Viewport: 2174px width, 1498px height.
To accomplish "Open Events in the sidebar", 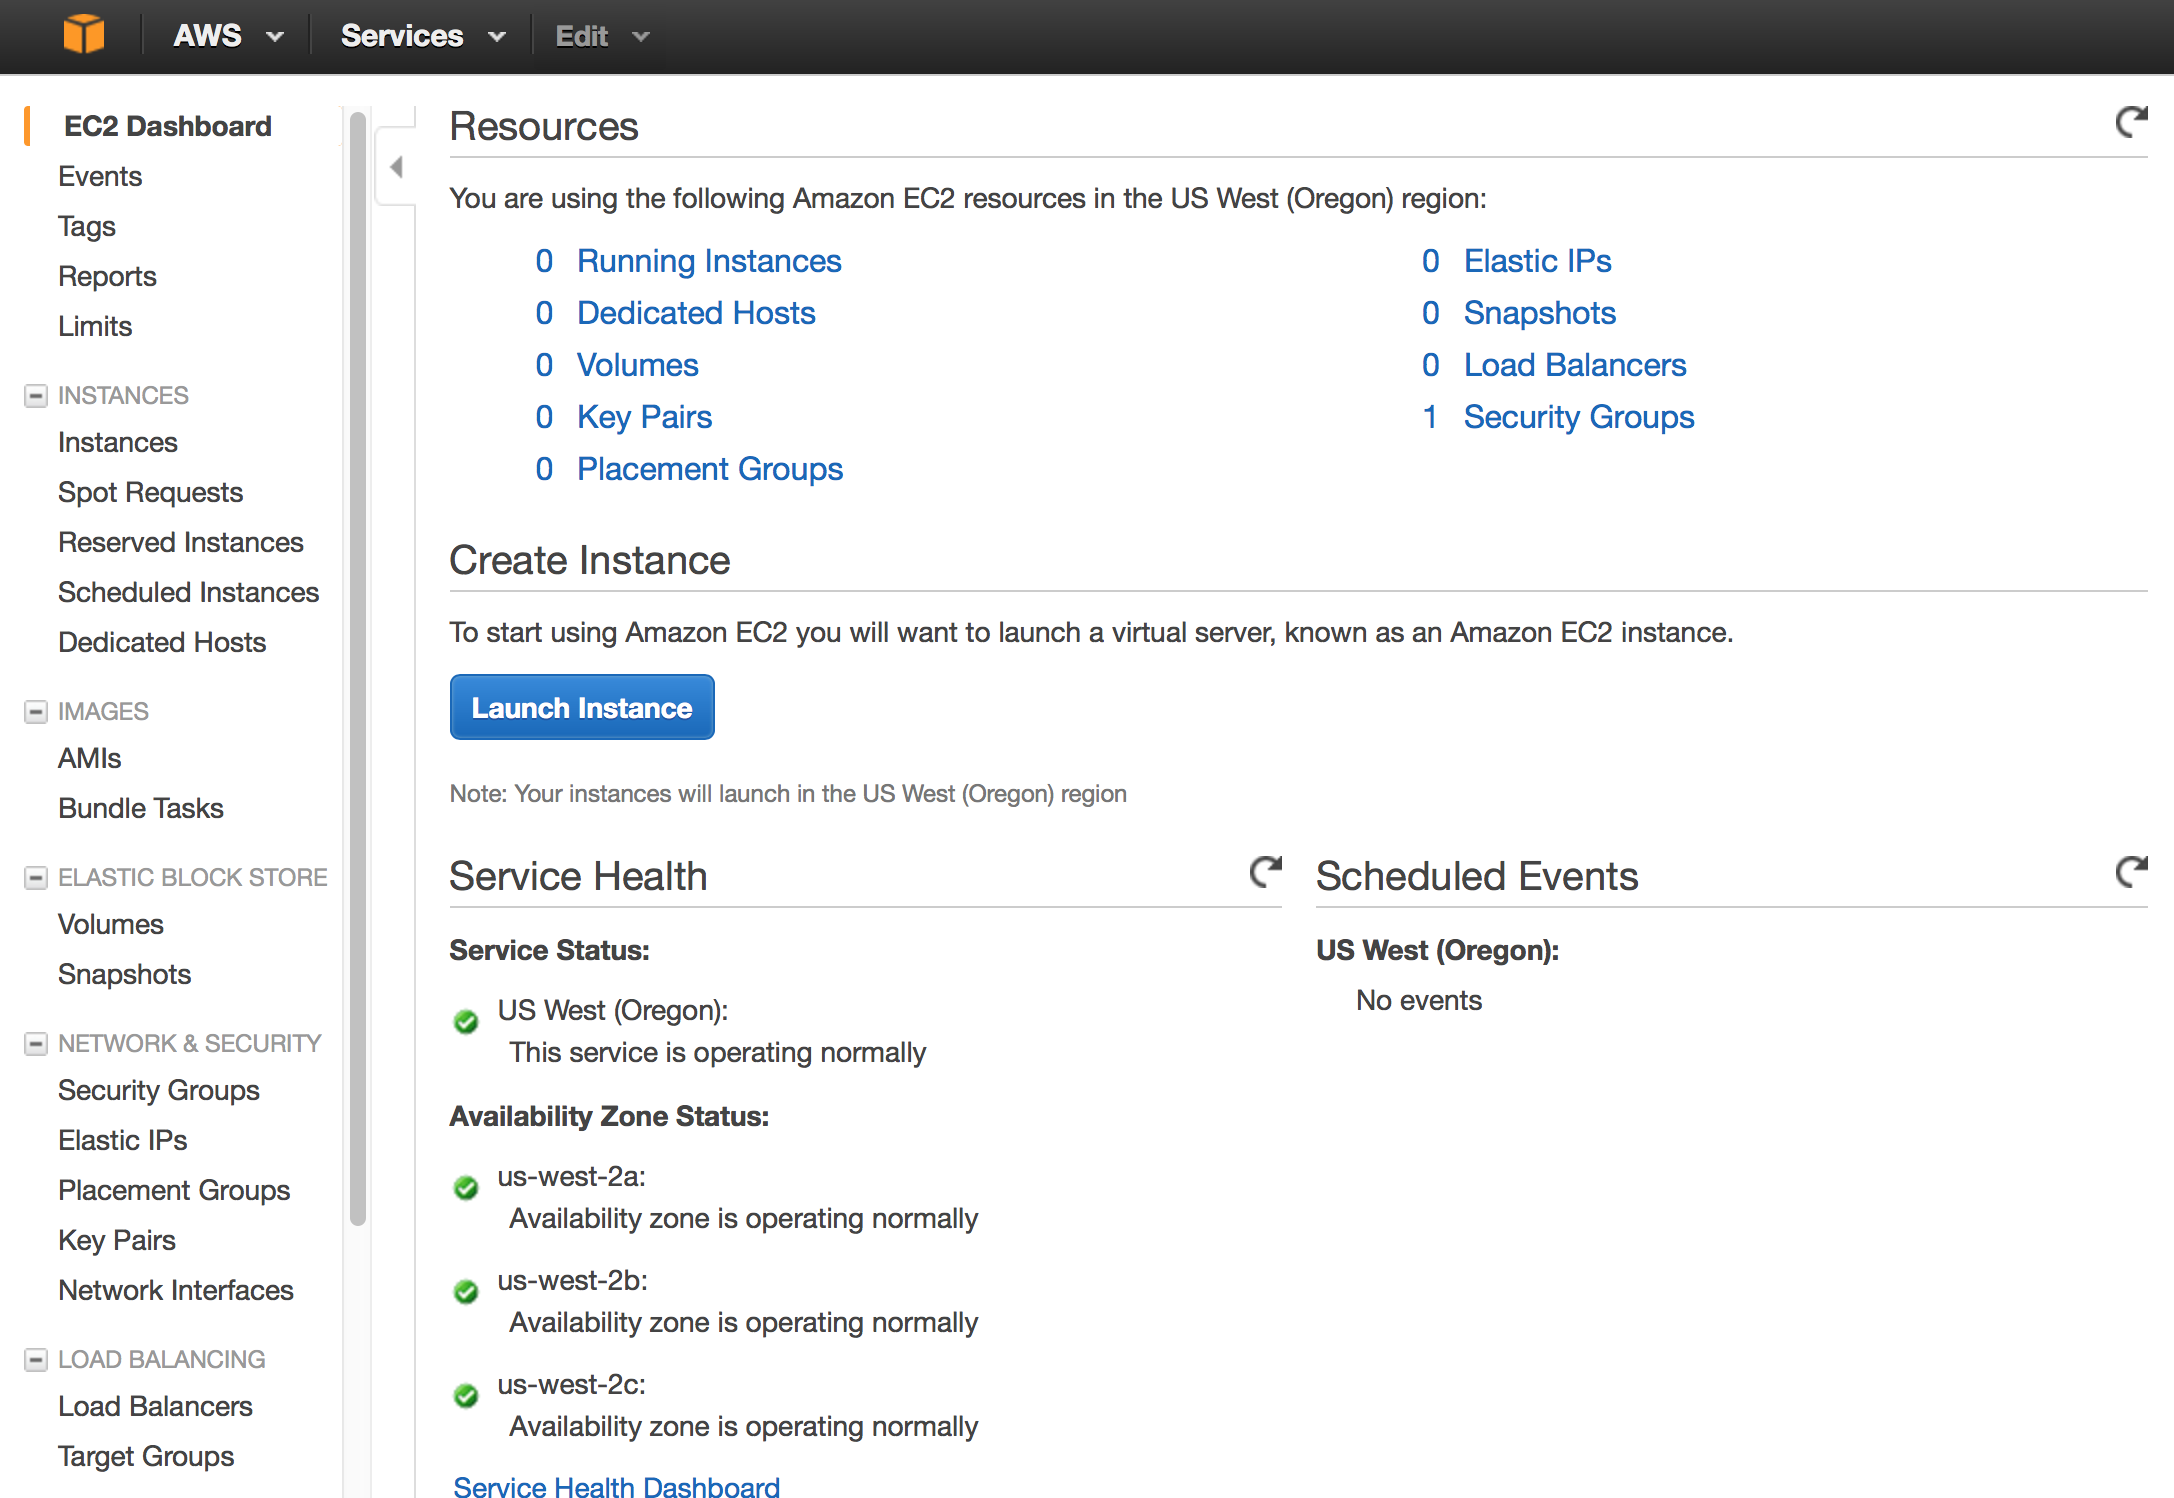I will 100,176.
